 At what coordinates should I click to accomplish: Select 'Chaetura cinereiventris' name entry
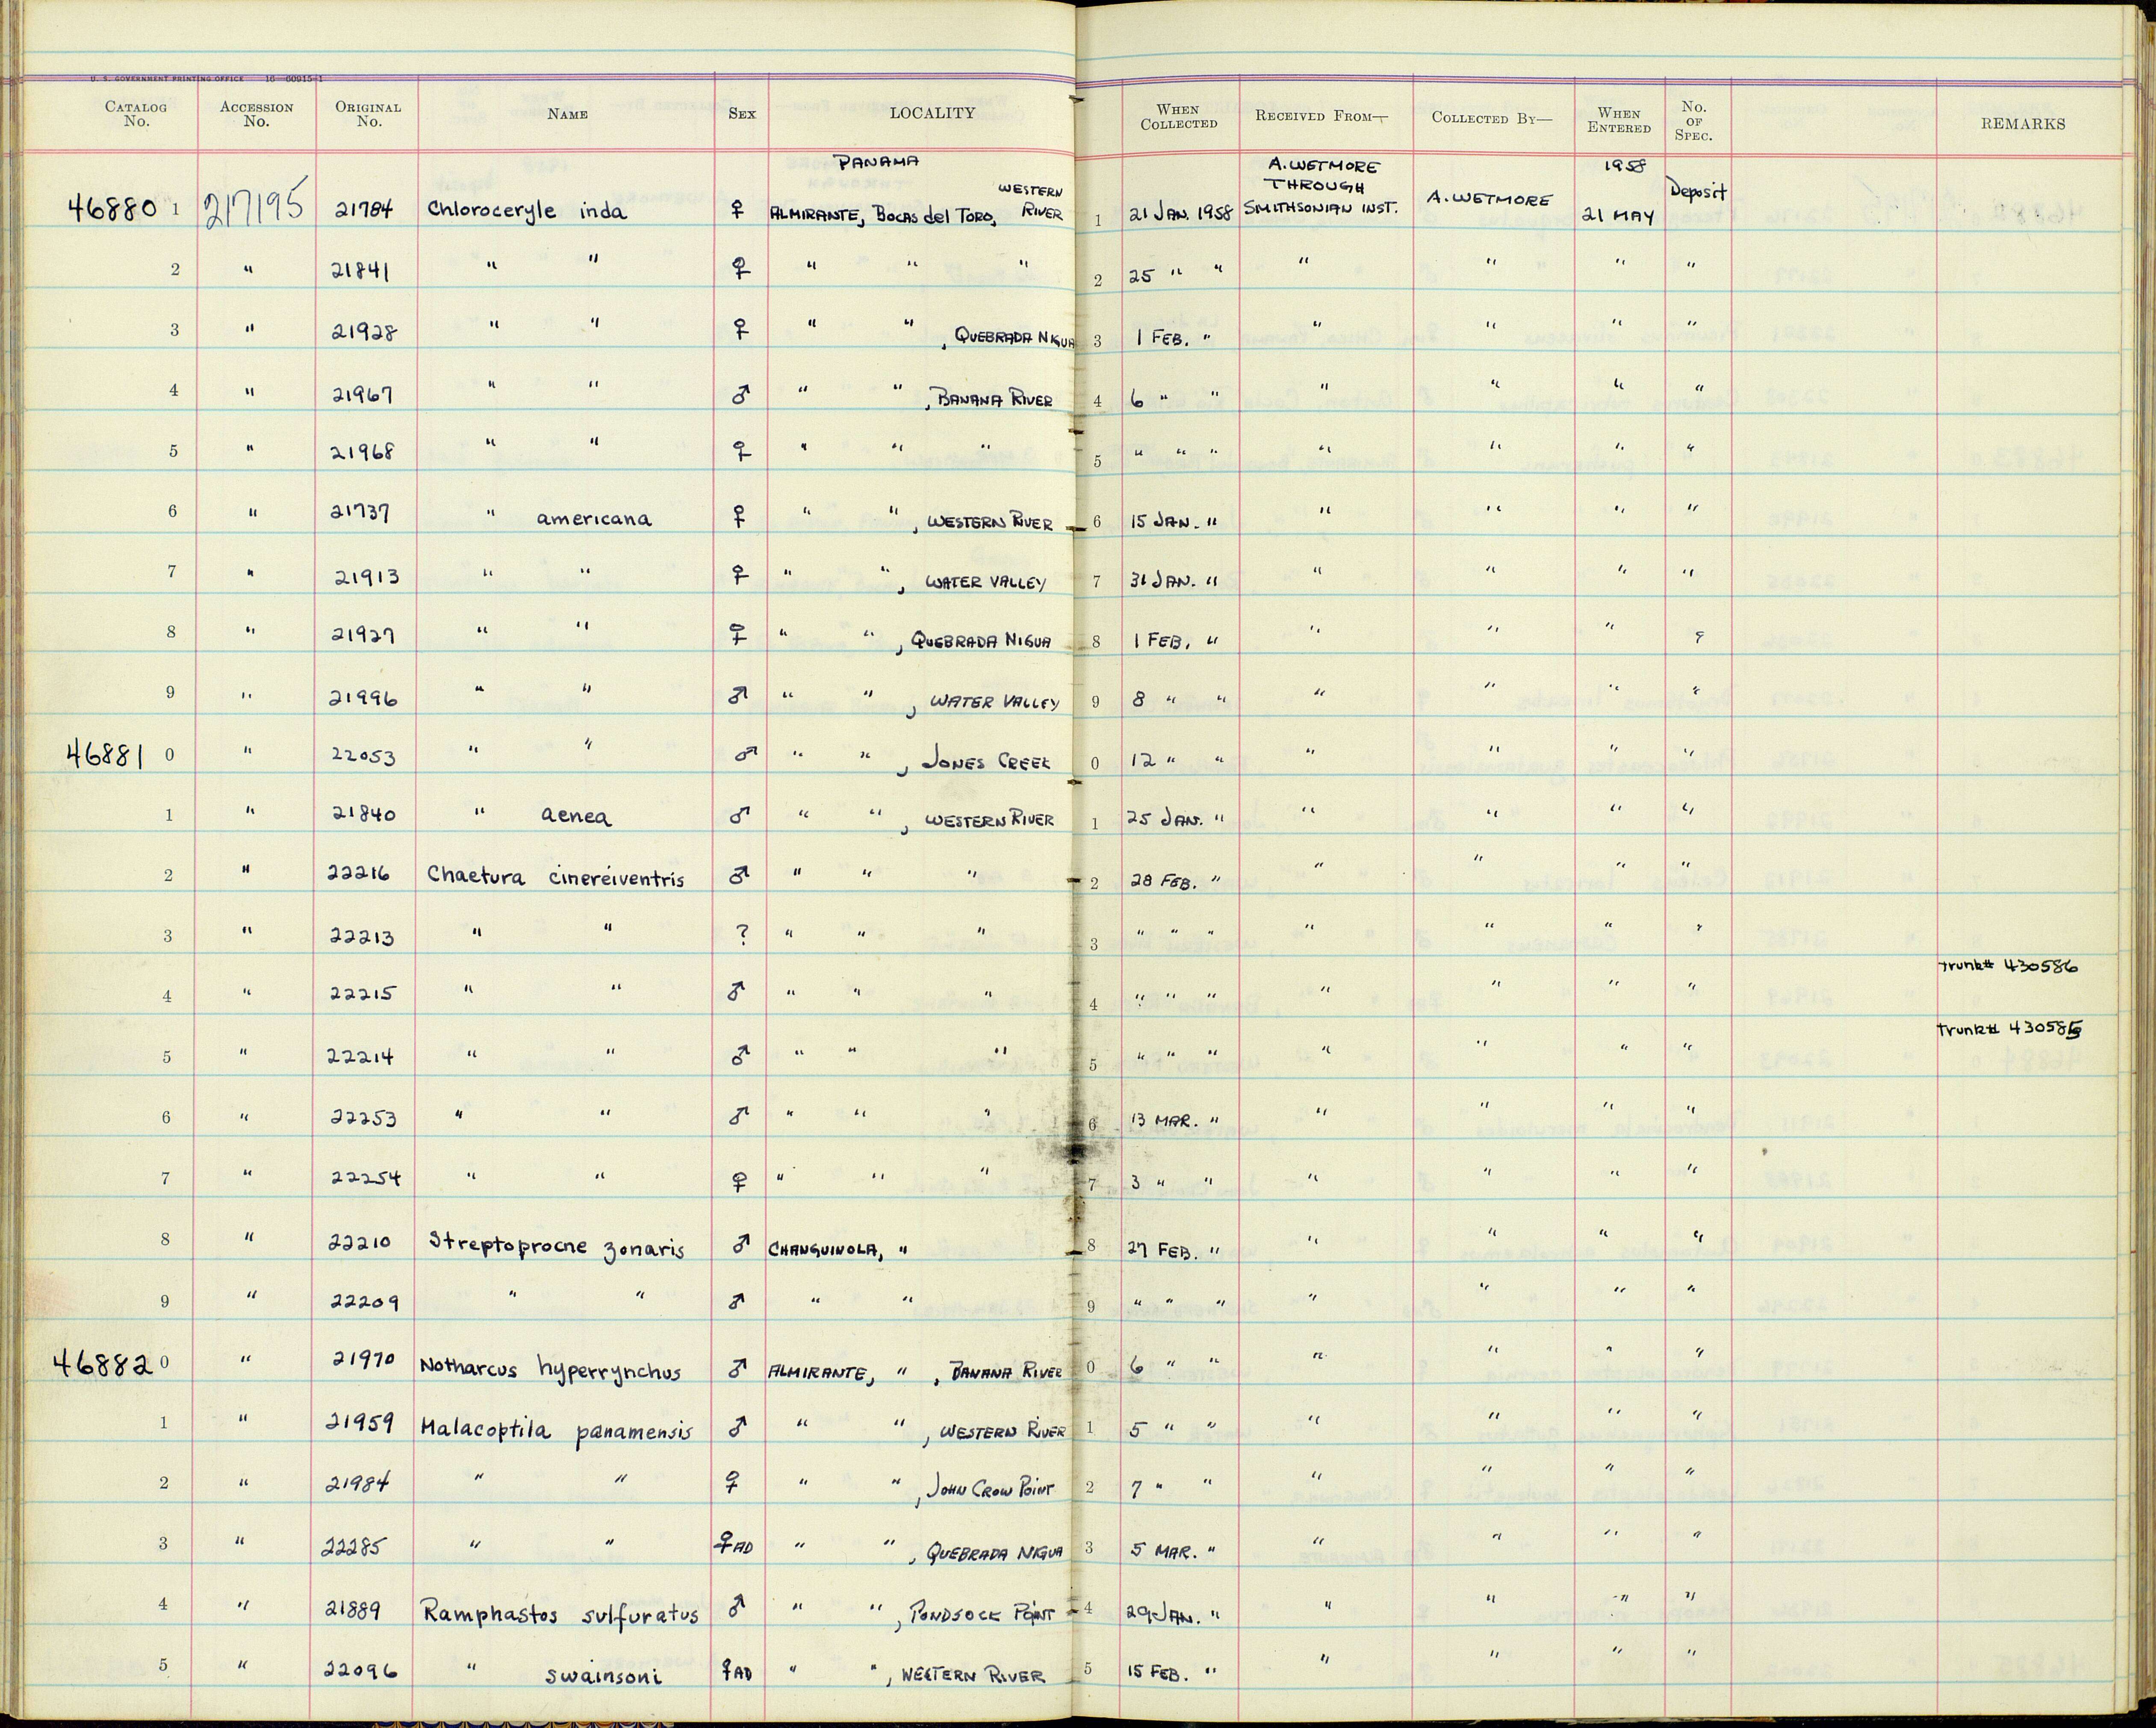[556, 877]
